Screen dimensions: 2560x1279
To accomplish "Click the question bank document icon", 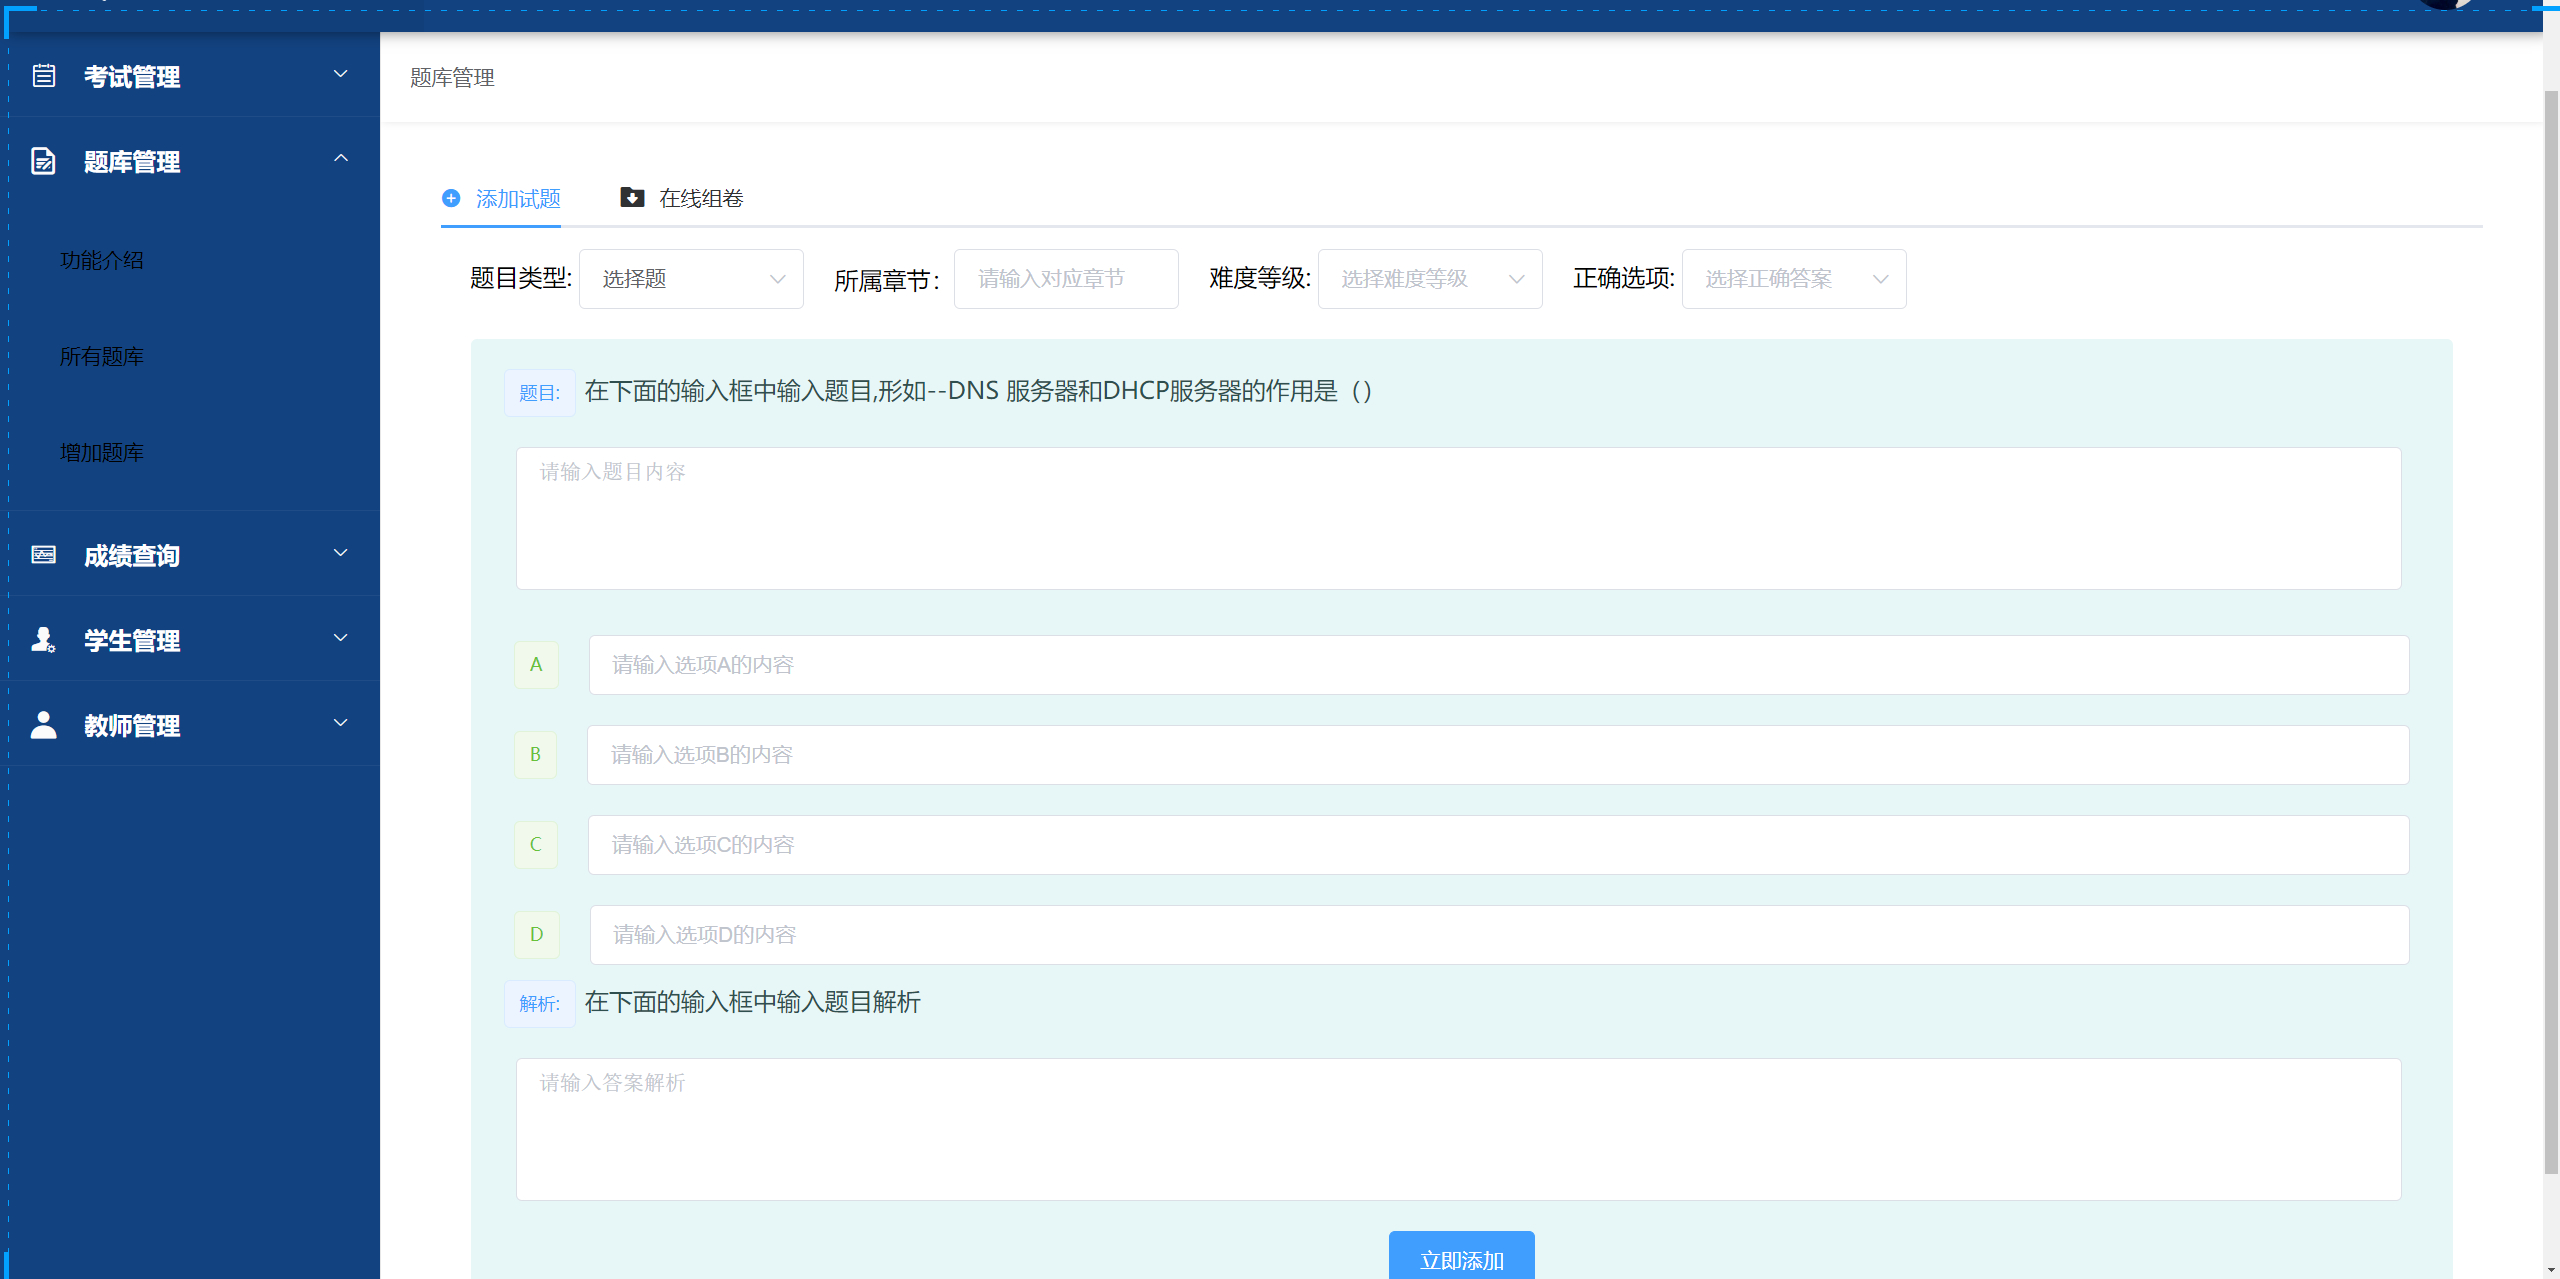I will pos(44,161).
